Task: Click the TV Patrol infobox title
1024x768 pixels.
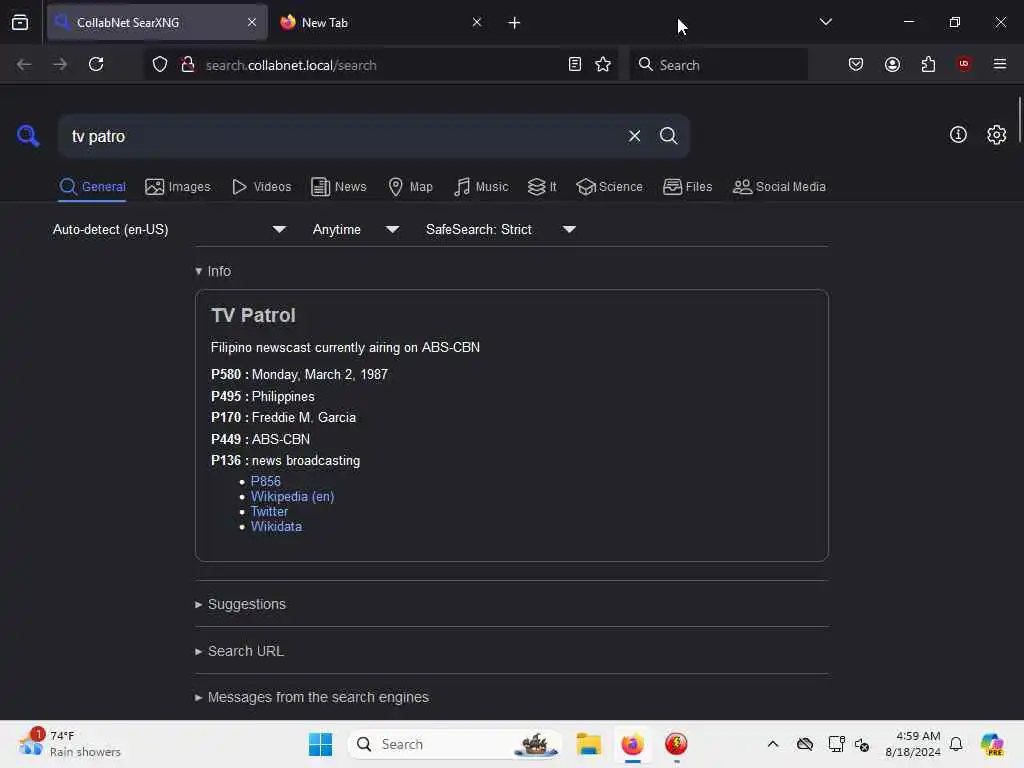Action: click(253, 315)
